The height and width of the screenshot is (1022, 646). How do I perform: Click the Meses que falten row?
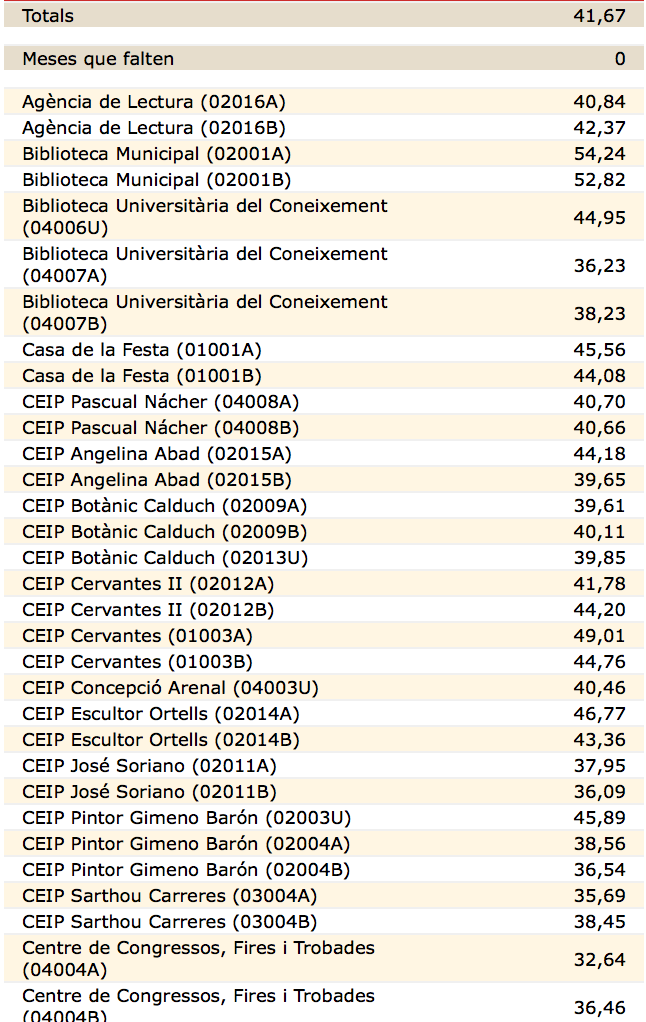(x=98, y=59)
